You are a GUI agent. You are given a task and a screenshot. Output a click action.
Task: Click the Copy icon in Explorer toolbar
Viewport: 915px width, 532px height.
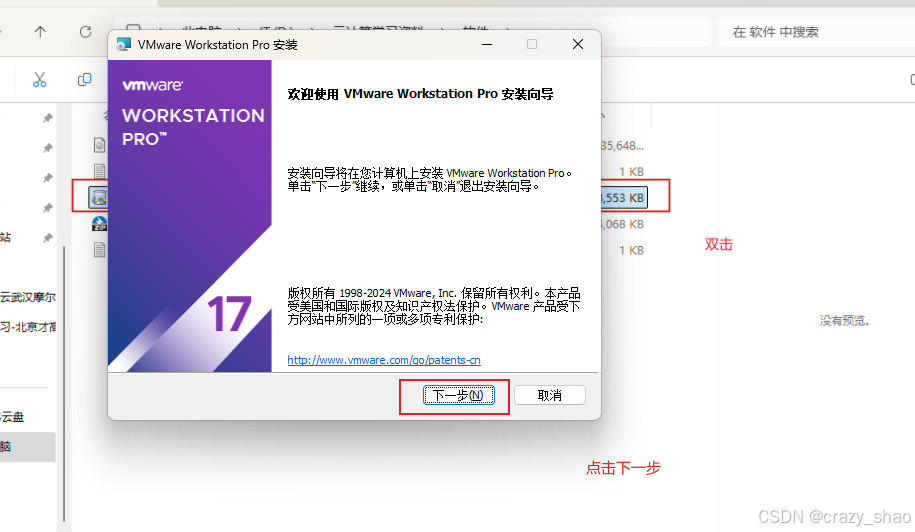pos(85,79)
